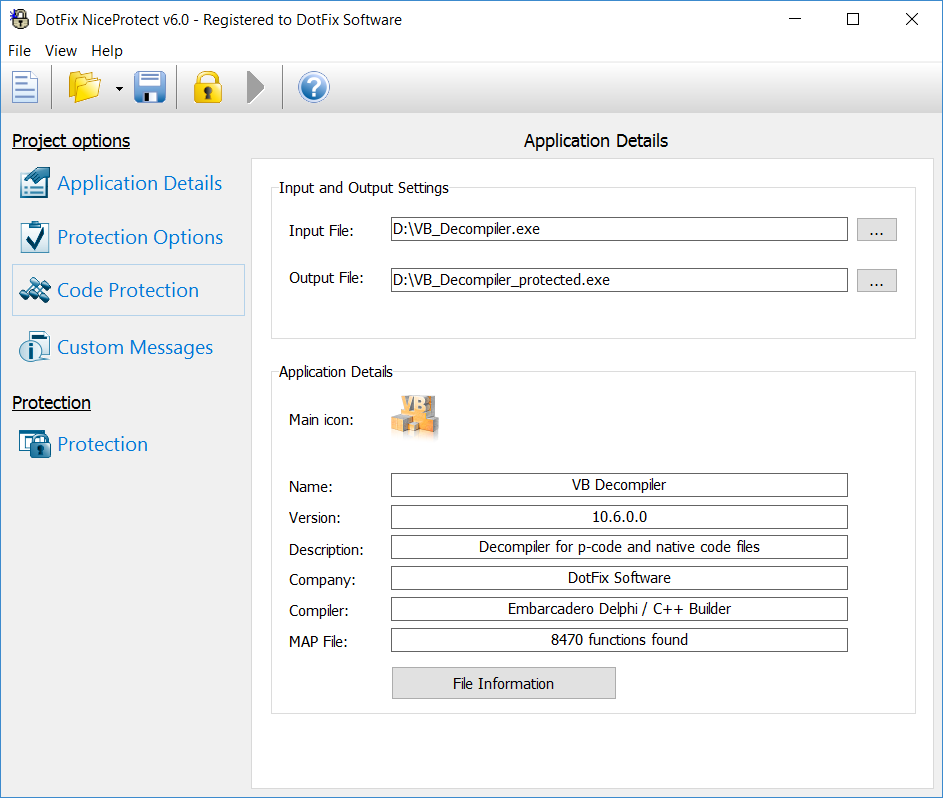Browse for the Input File using ellipsis button

pos(876,230)
